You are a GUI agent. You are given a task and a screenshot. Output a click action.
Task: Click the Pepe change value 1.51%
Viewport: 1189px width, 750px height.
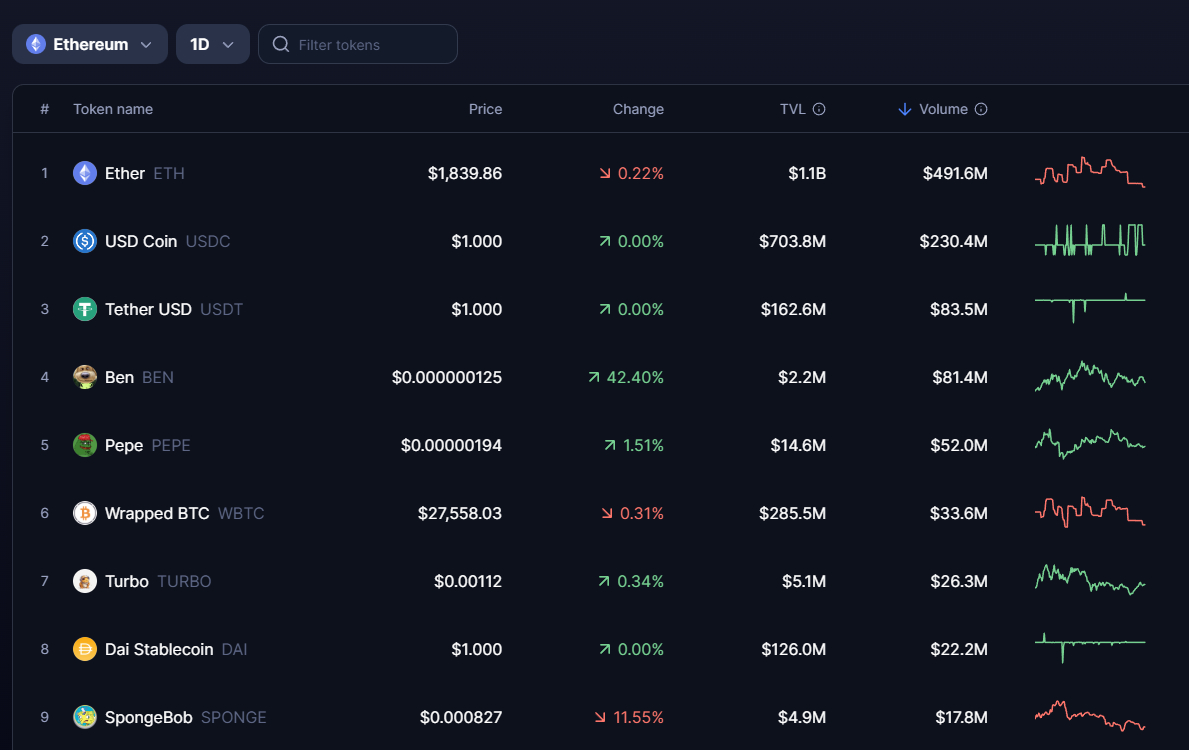(643, 445)
